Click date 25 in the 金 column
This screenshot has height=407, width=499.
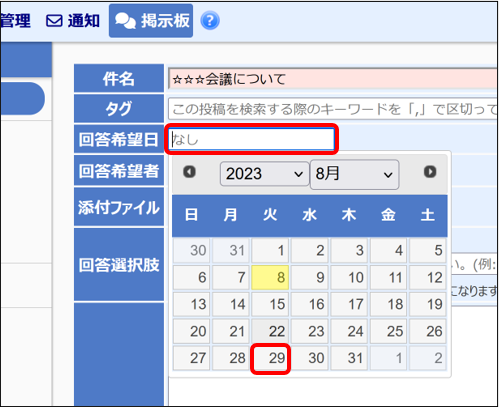click(x=388, y=331)
